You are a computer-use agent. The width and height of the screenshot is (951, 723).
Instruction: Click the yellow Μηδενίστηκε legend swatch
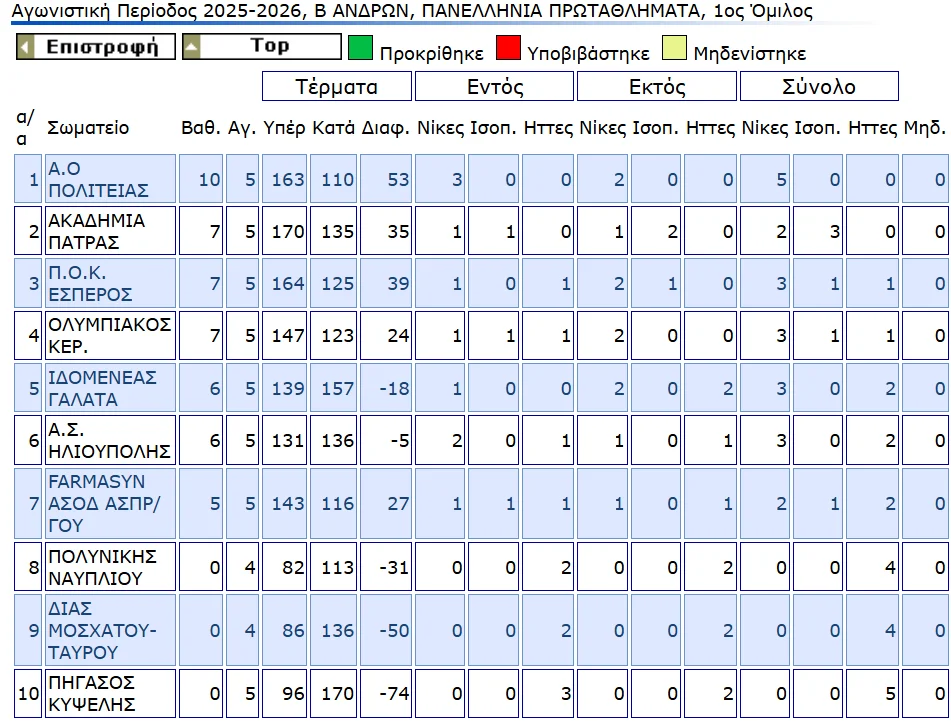[x=675, y=49]
